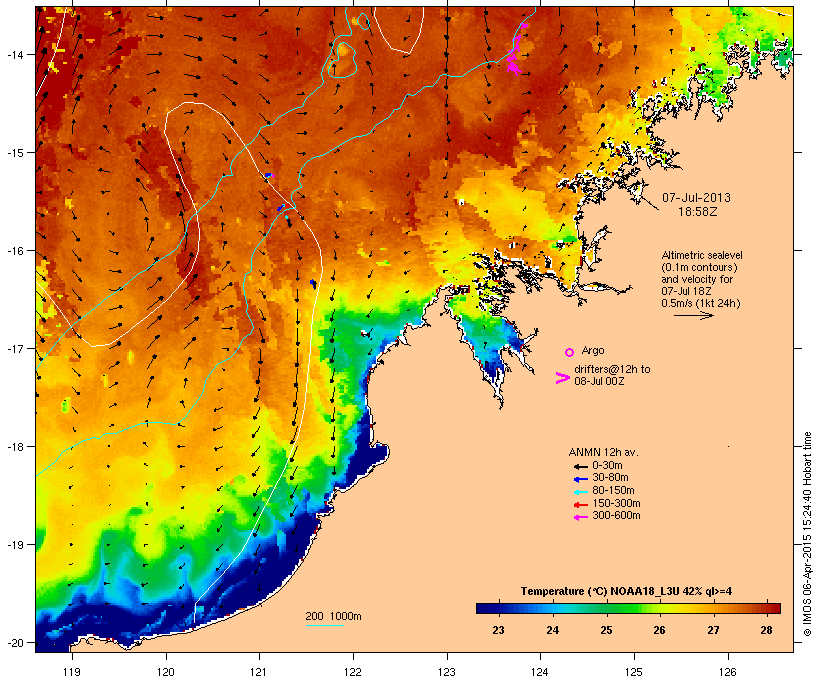
Task: Click latitude axis label -17
Action: pyautogui.click(x=14, y=349)
